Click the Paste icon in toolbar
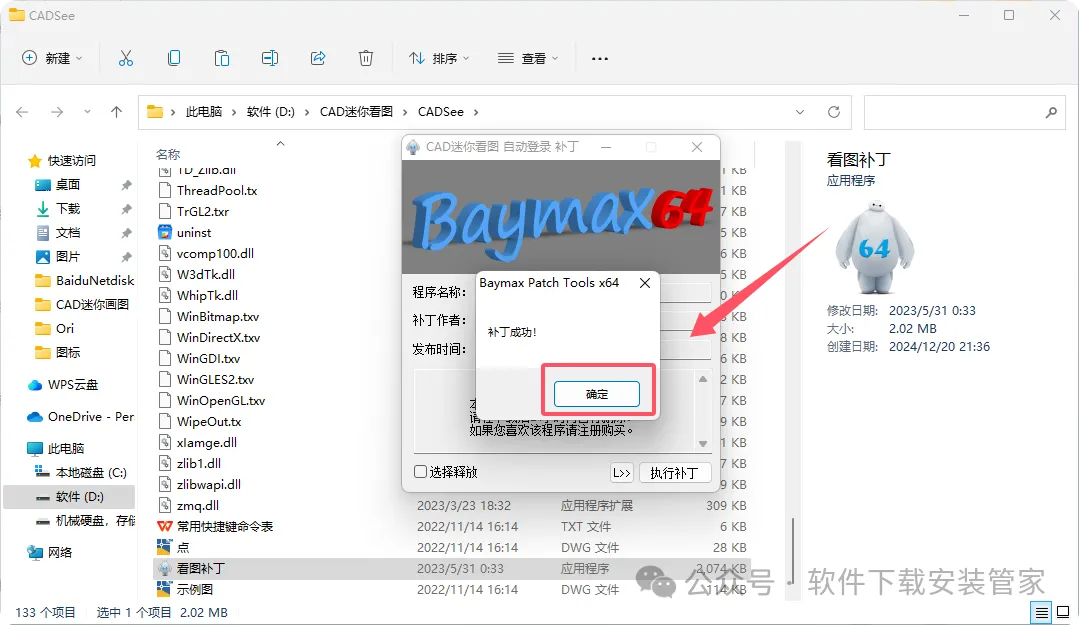The width and height of the screenshot is (1079, 625). pyautogui.click(x=222, y=59)
